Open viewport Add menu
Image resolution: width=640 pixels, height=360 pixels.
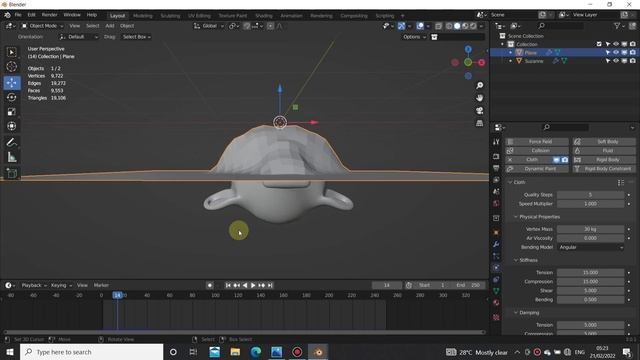[110, 26]
